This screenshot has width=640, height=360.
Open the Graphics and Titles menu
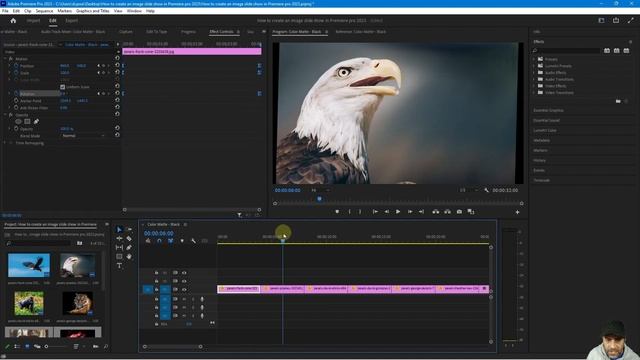point(93,11)
